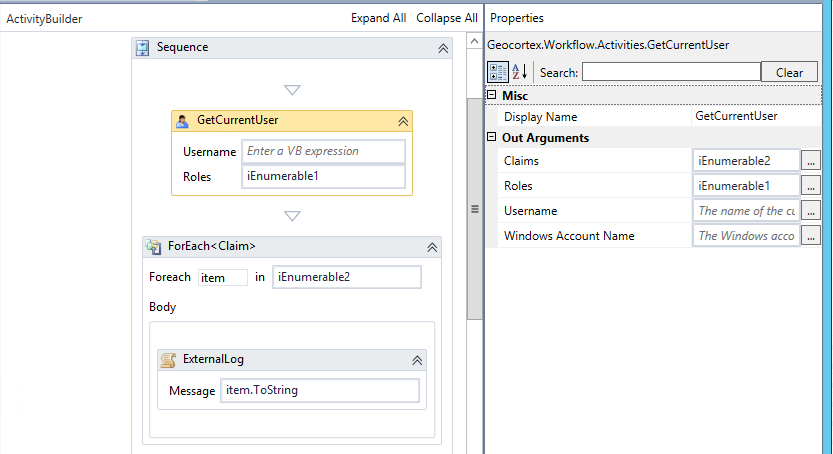
Task: Click Geocortex.Workflow.Activities.GetCurrentUser type text
Action: point(608,45)
